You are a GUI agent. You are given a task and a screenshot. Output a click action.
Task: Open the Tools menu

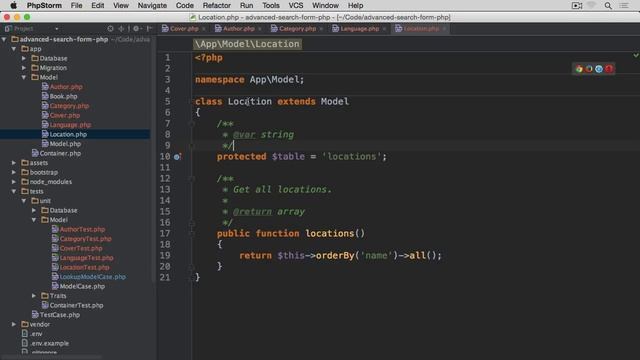(271, 6)
